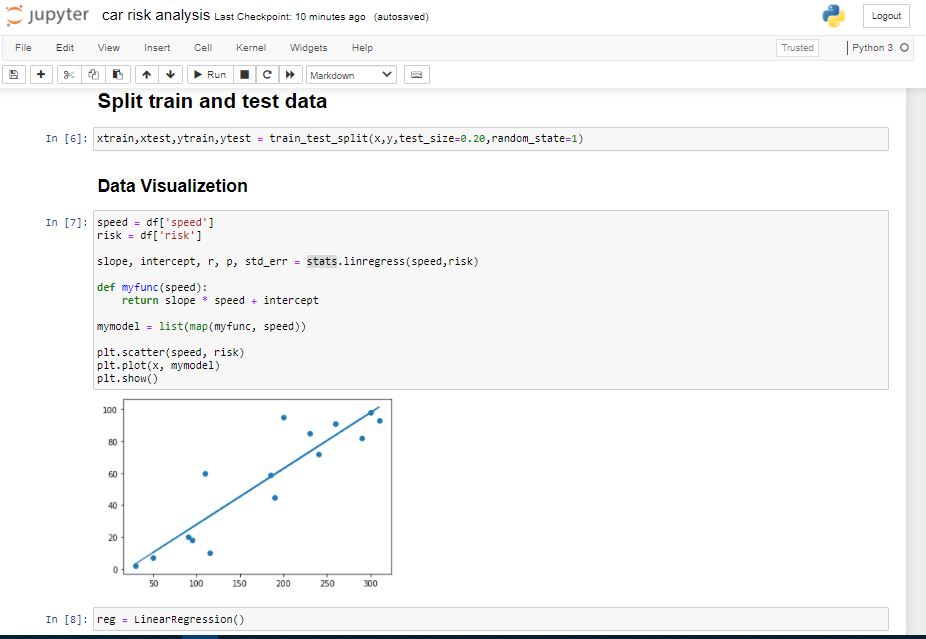Viewport: 926px width, 639px height.
Task: Move selected cell down arrow
Action: [x=170, y=74]
